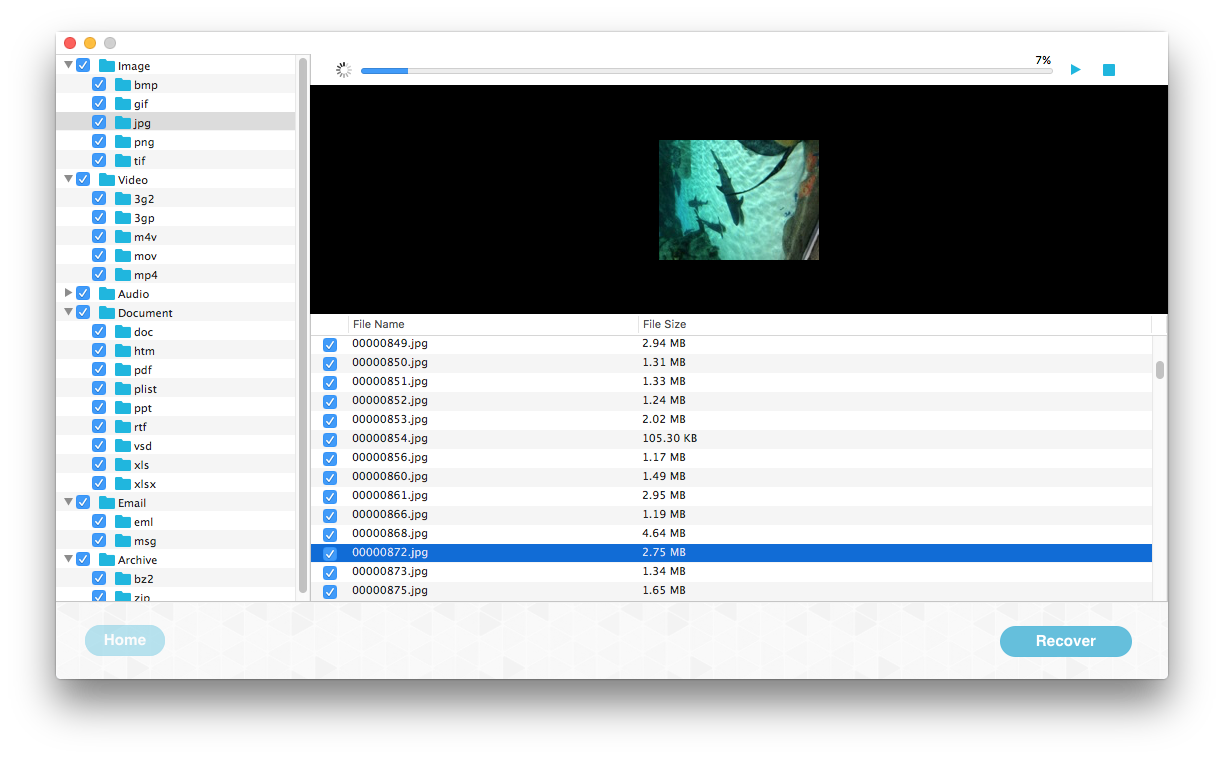Uncheck the Archive category checkbox

pos(83,560)
